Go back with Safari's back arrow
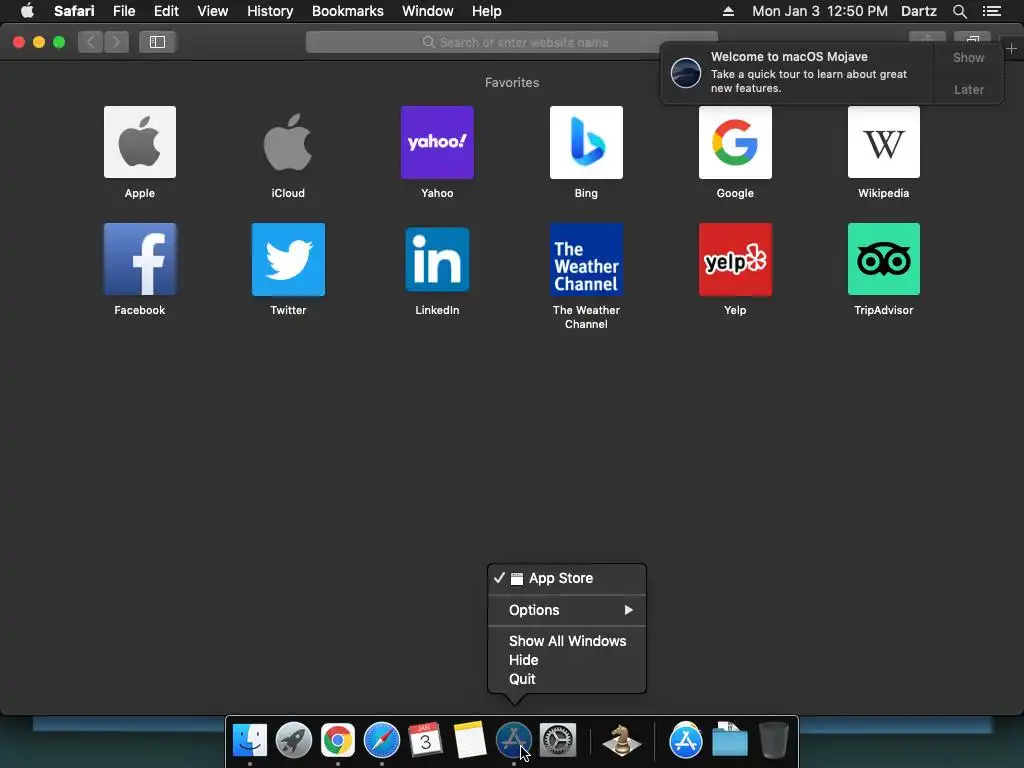 tap(91, 42)
